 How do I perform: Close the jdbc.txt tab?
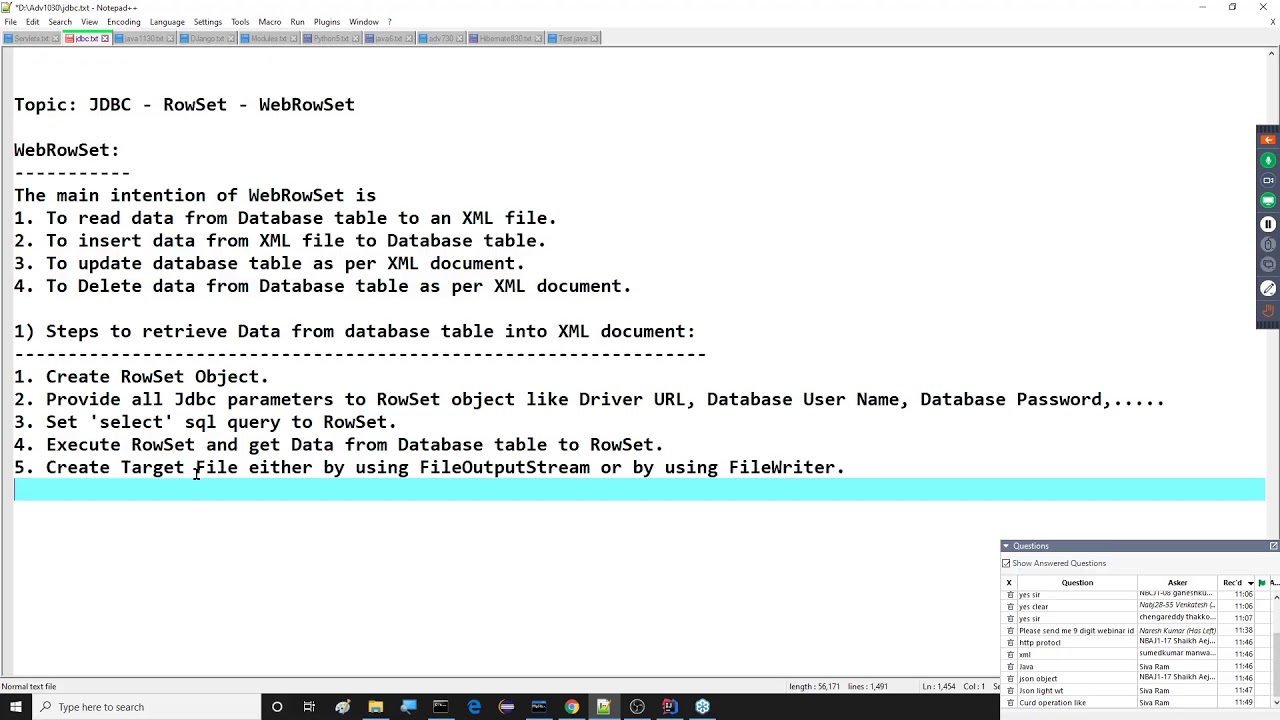[105, 38]
